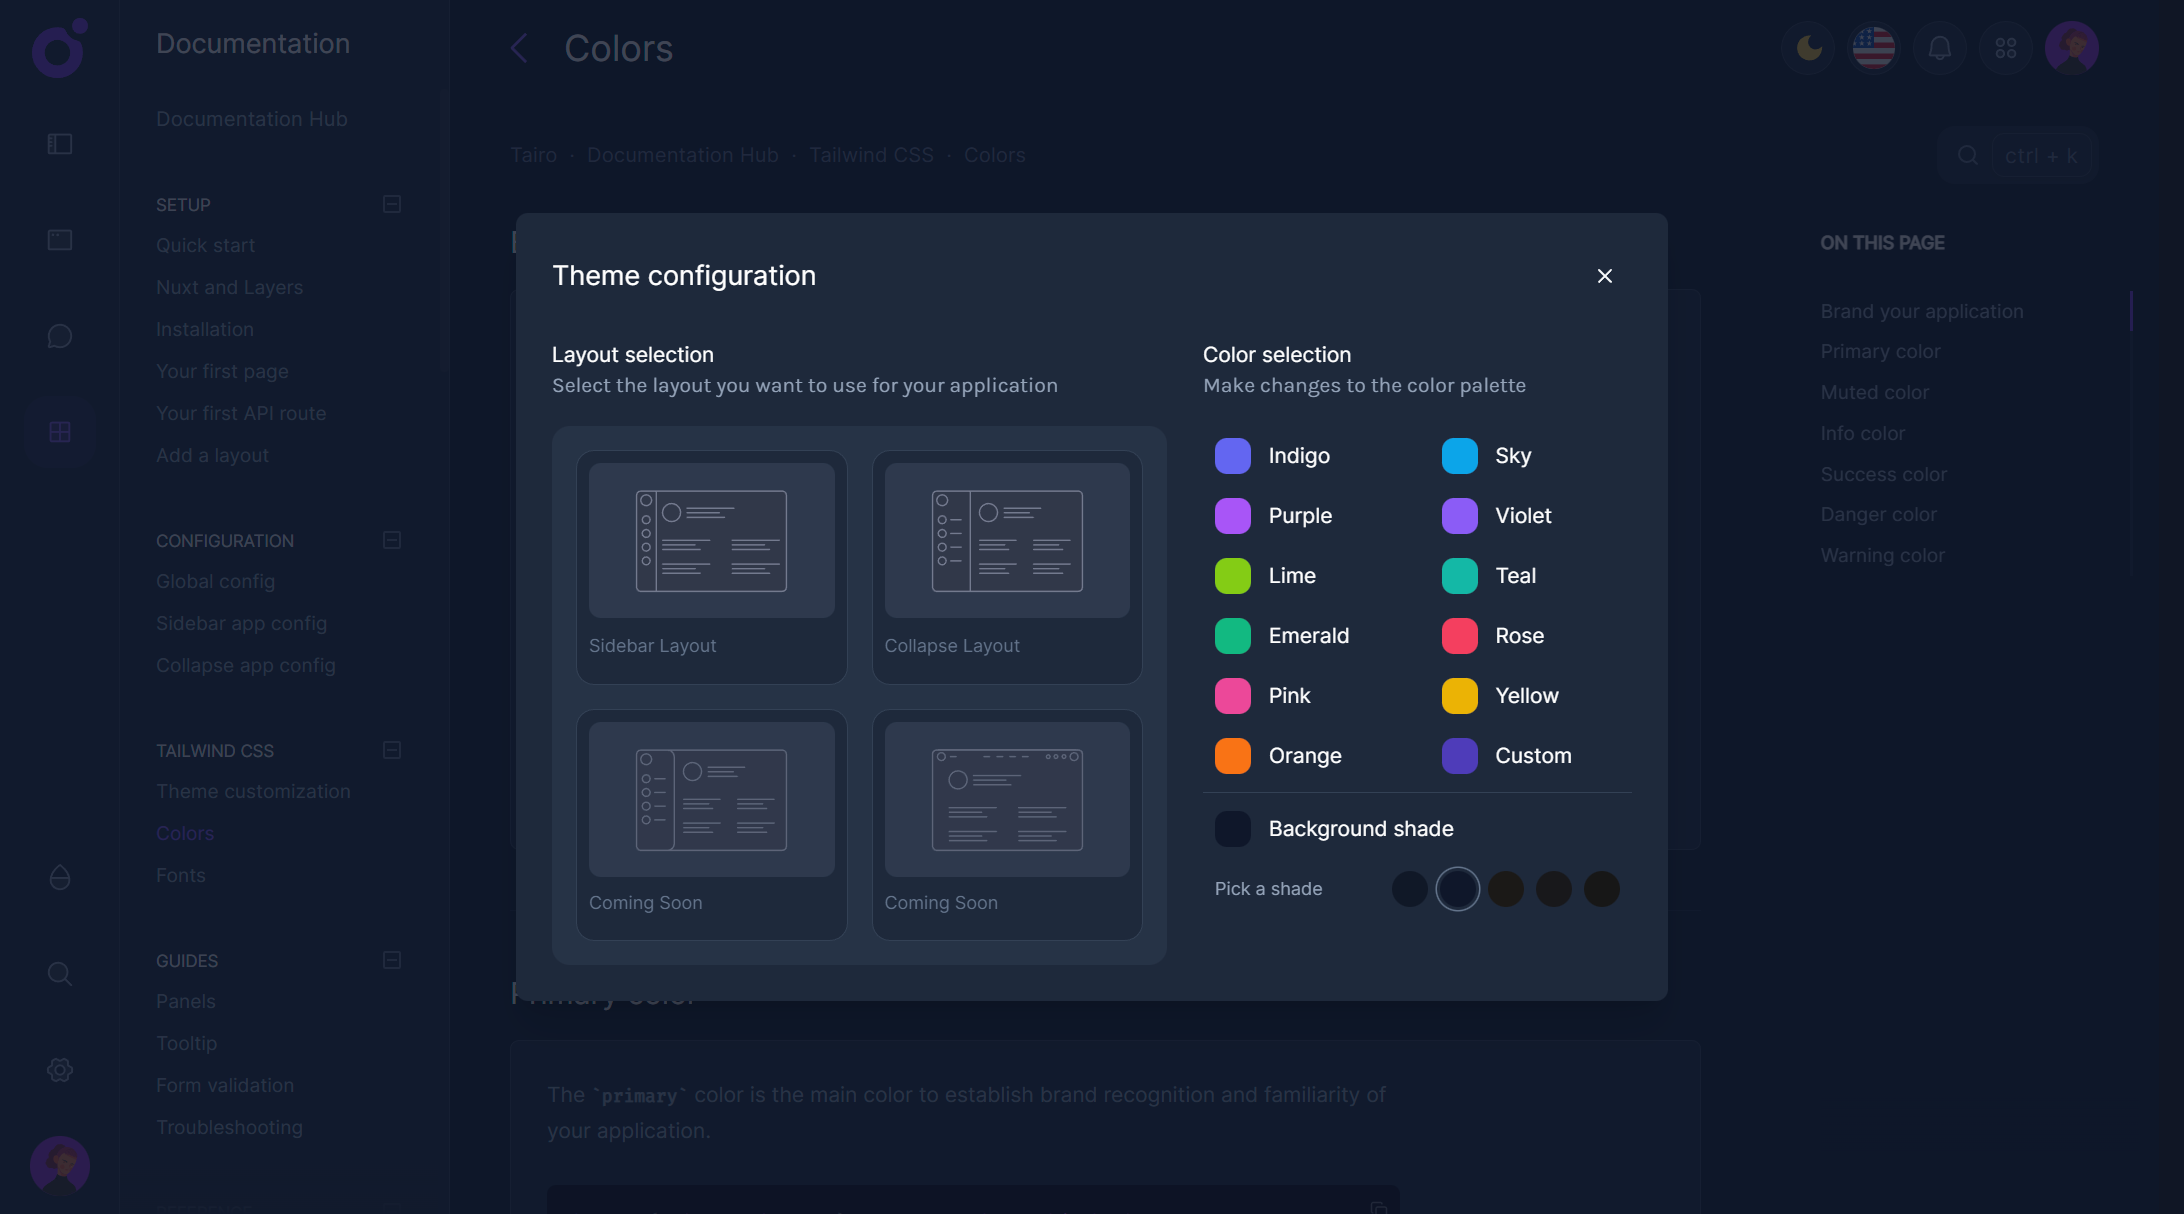Image resolution: width=2184 pixels, height=1214 pixels.
Task: Open the chat bubble icon in left rail
Action: coord(60,336)
